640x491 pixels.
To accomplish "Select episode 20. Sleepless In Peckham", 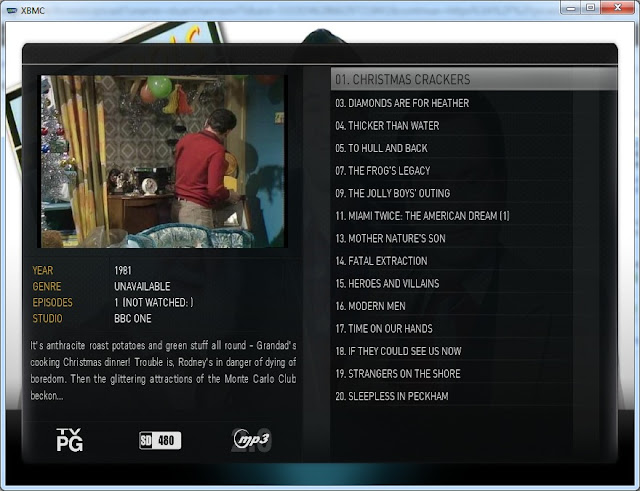I will pyautogui.click(x=473, y=396).
